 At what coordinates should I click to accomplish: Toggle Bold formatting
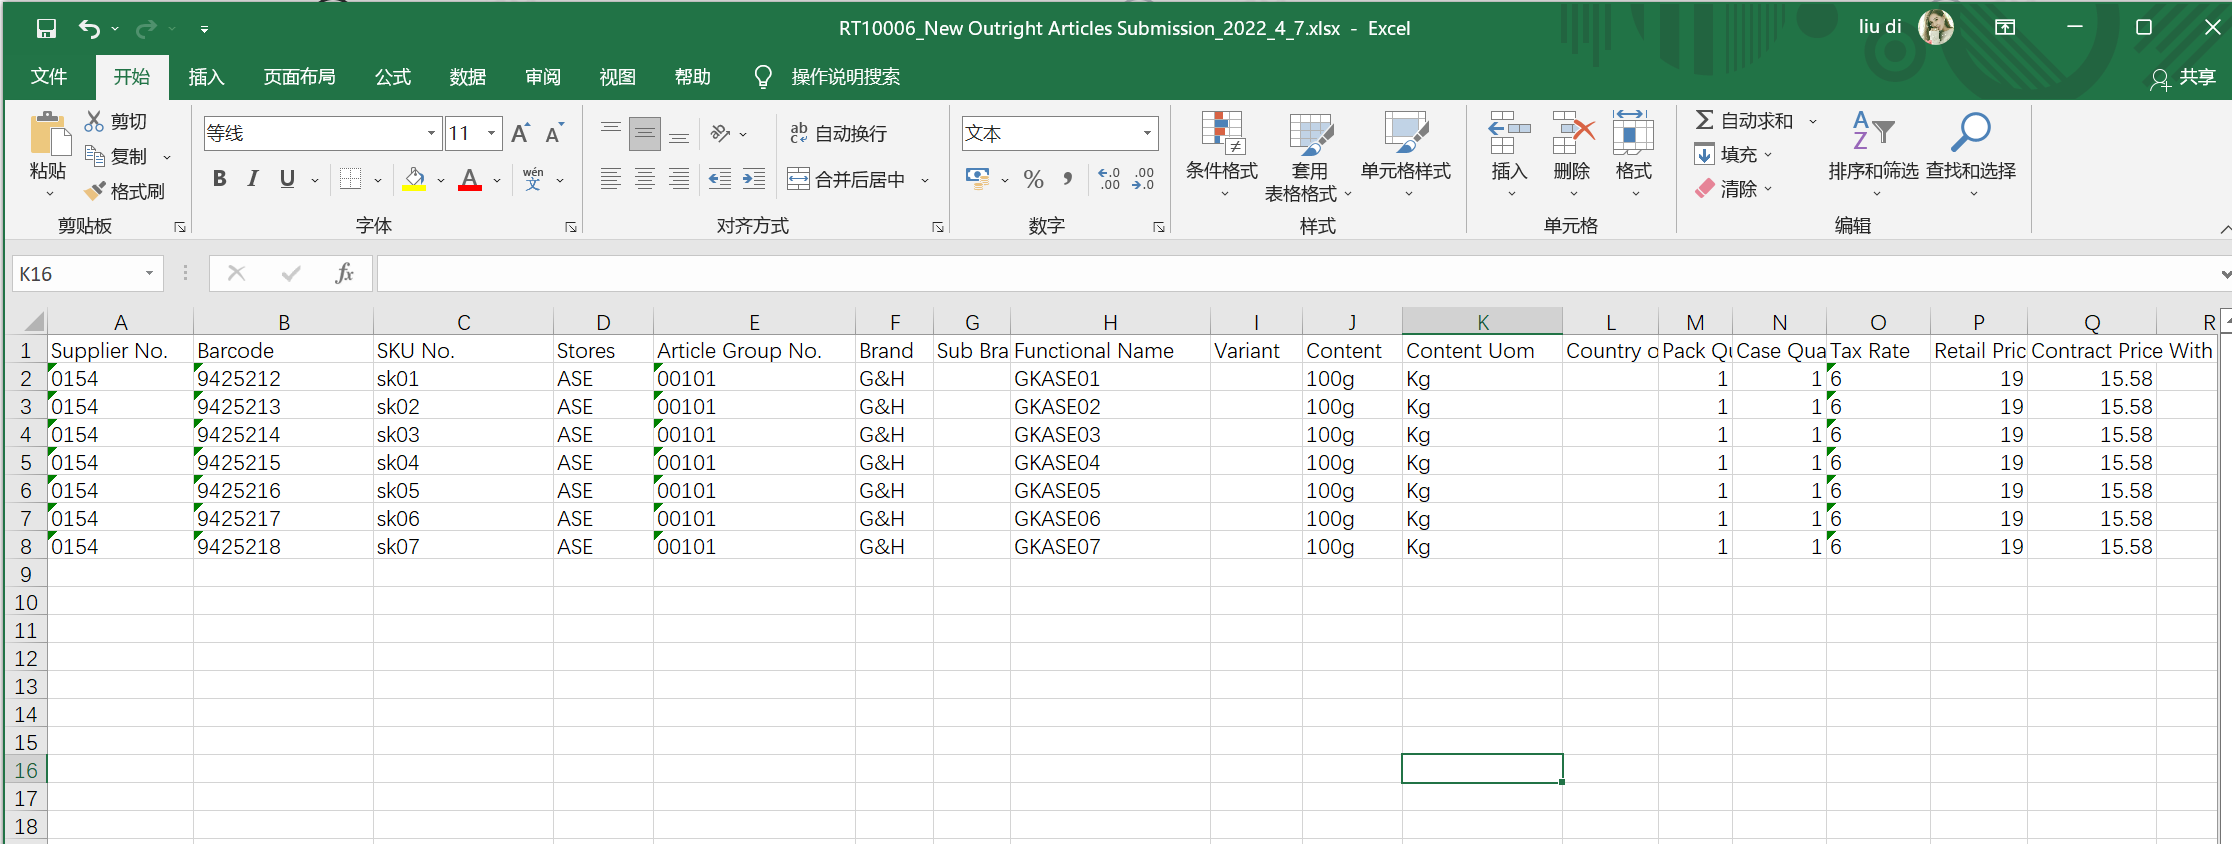[x=220, y=179]
